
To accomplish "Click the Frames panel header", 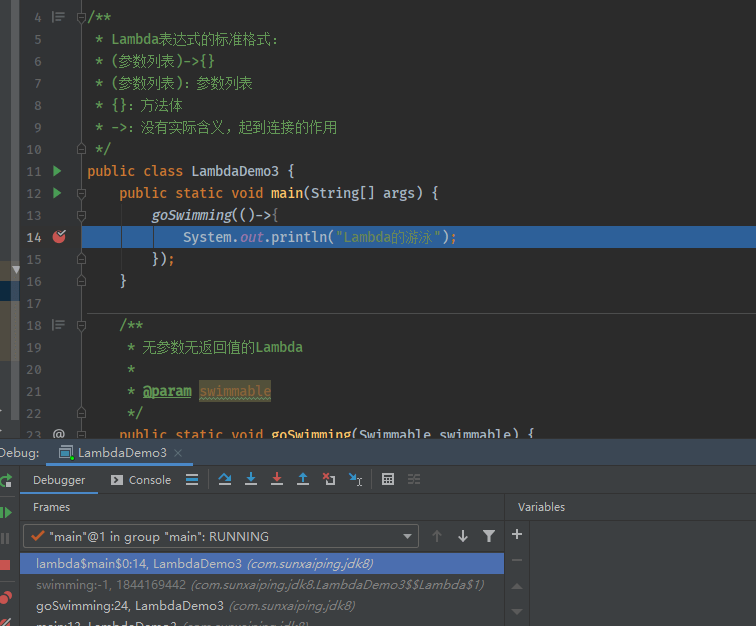I will coord(52,507).
